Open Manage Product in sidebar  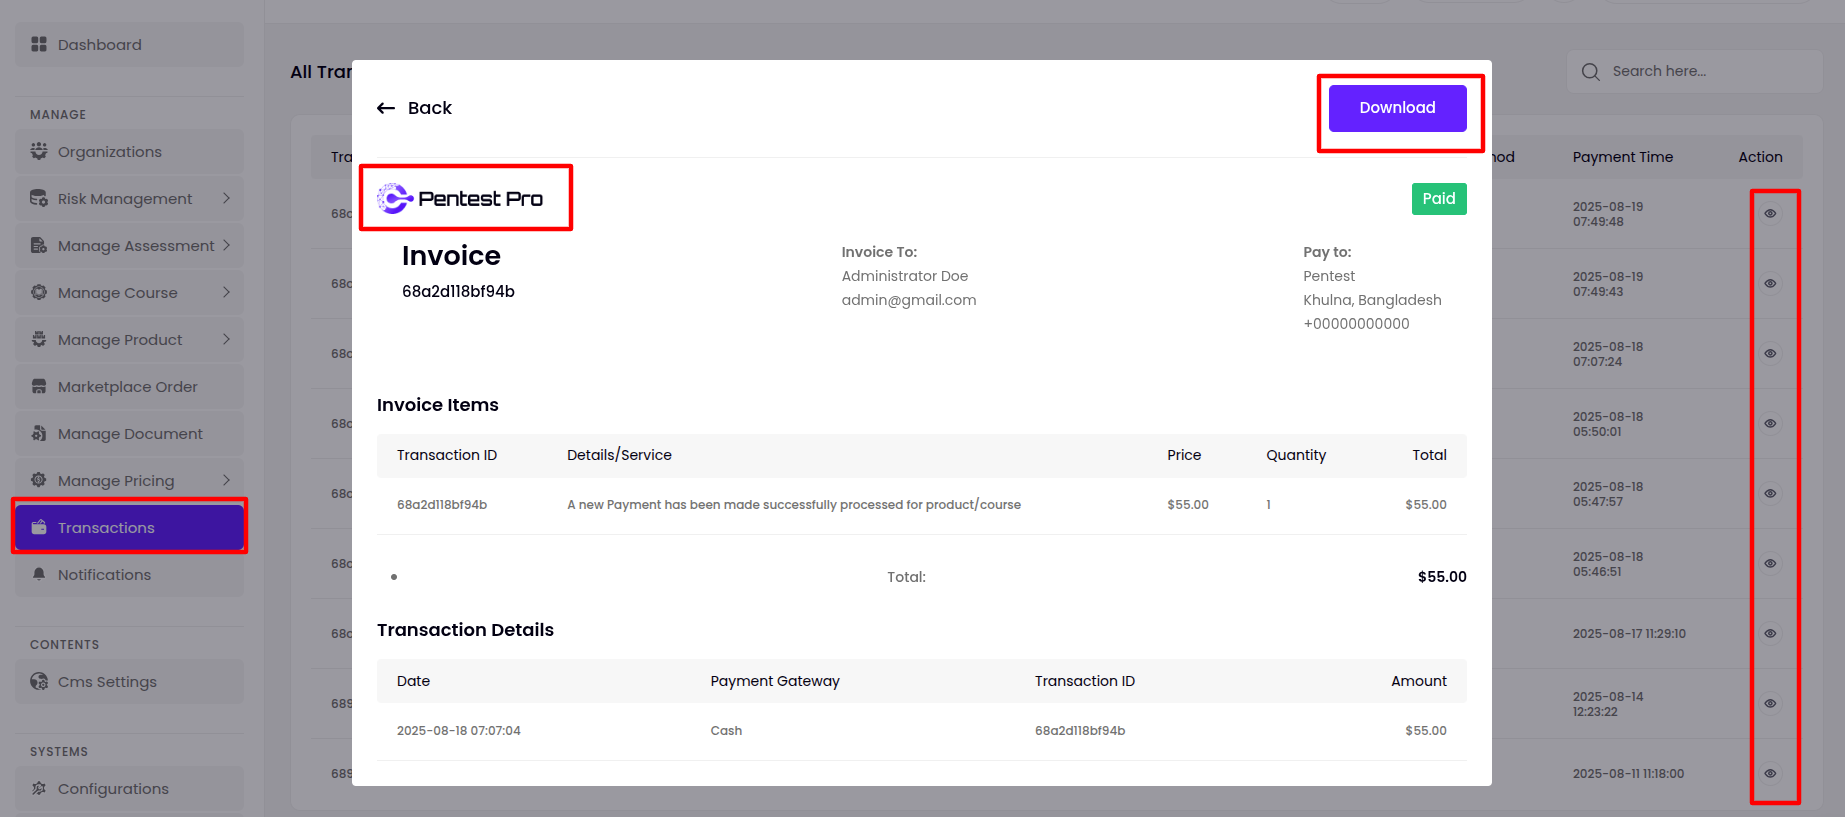tap(120, 340)
